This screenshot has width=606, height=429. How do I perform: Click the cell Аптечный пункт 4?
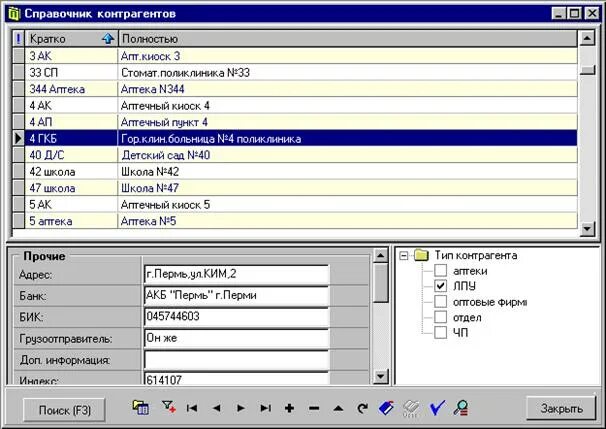pyautogui.click(x=347, y=122)
